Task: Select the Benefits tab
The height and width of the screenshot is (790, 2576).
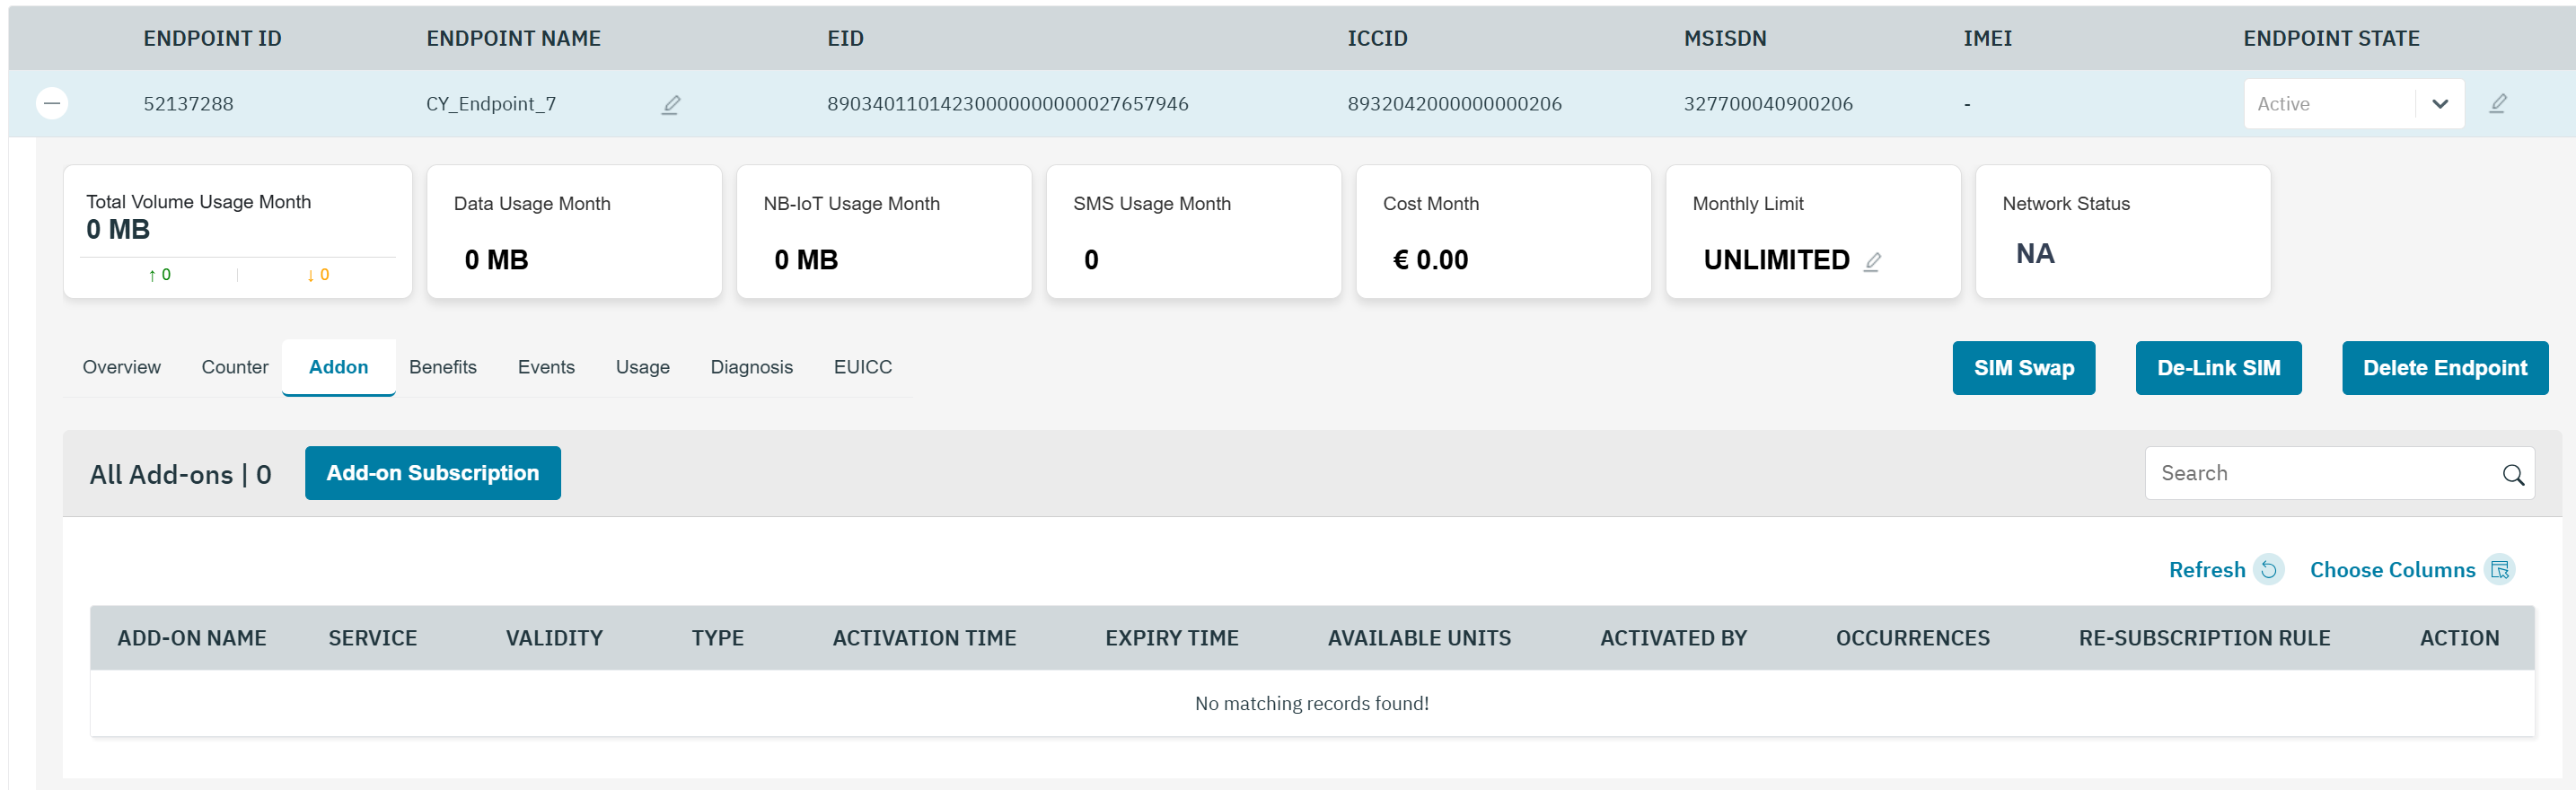Action: [x=442, y=367]
